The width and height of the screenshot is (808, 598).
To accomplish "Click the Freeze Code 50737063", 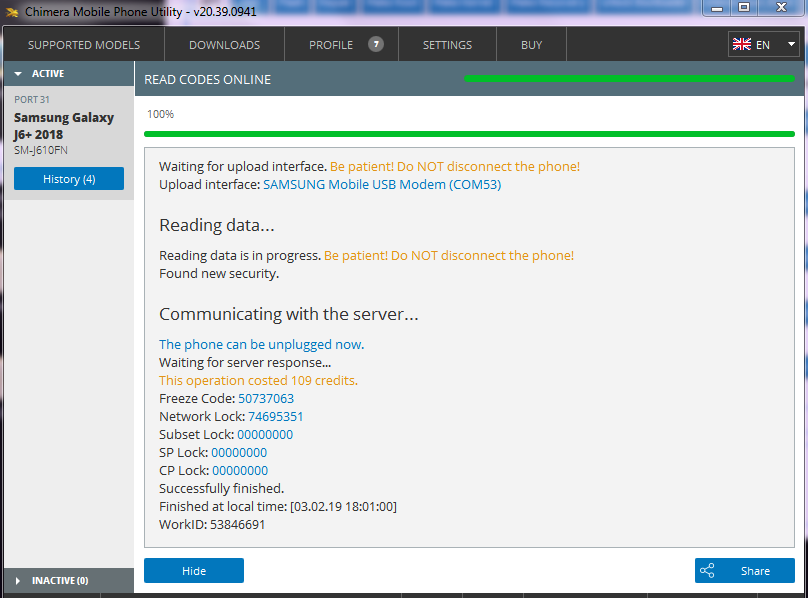I will [266, 398].
